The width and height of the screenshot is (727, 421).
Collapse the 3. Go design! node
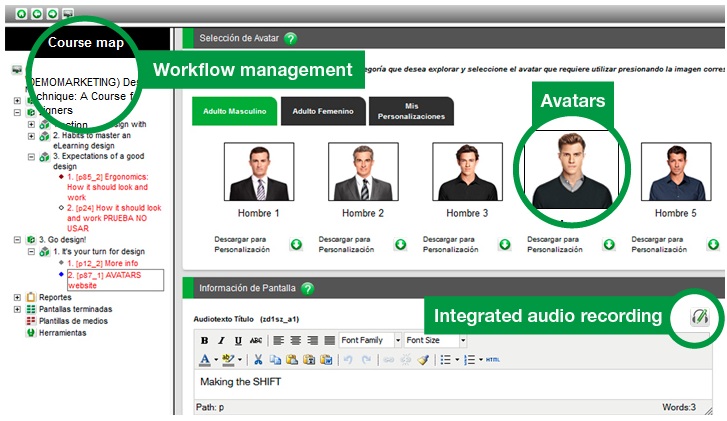pyautogui.click(x=17, y=240)
